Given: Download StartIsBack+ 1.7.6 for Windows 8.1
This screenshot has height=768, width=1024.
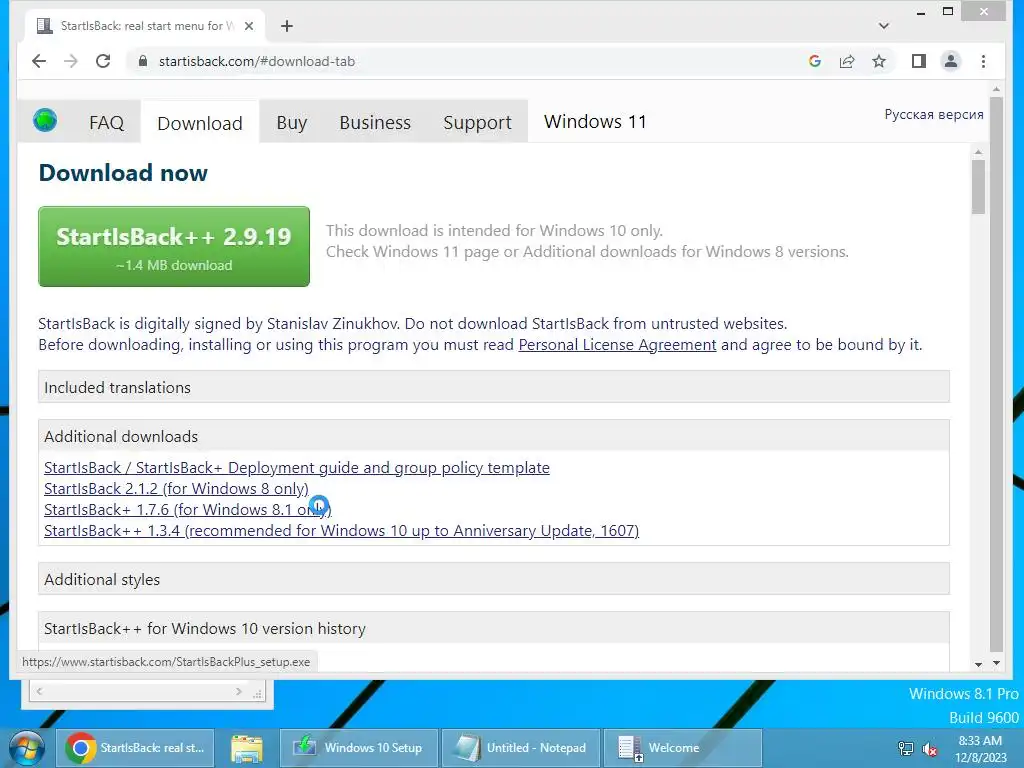Looking at the screenshot, I should (187, 509).
